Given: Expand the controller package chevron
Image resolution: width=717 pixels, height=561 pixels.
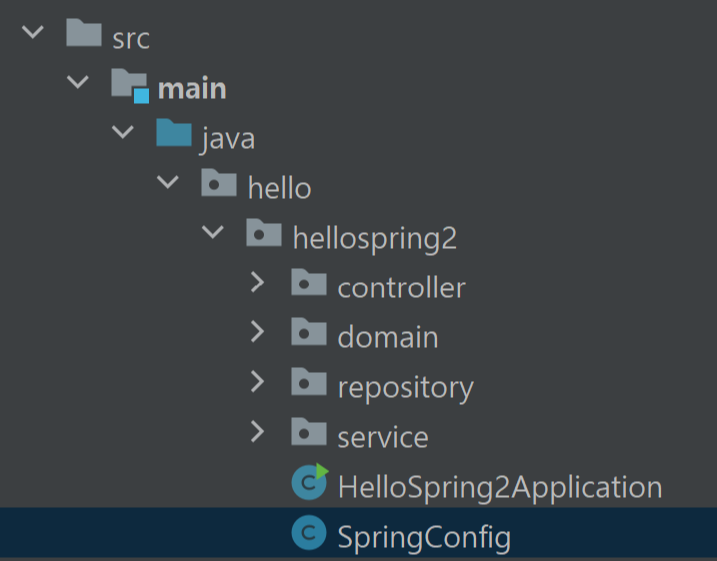Looking at the screenshot, I should (x=258, y=282).
